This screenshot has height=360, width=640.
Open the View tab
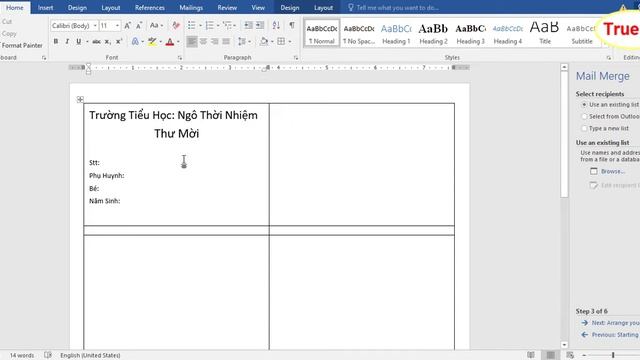[x=258, y=8]
